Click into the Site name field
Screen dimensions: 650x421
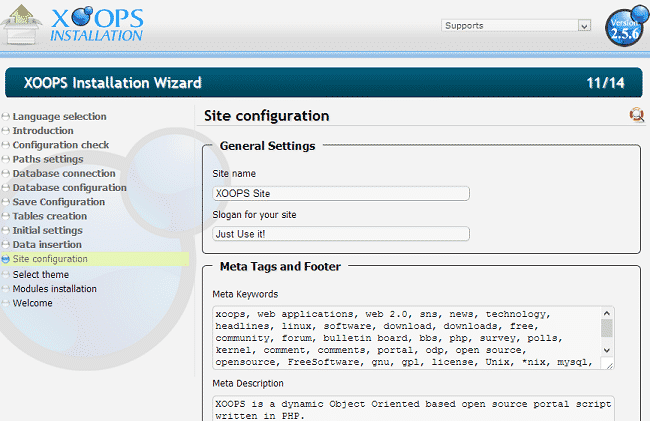(340, 194)
